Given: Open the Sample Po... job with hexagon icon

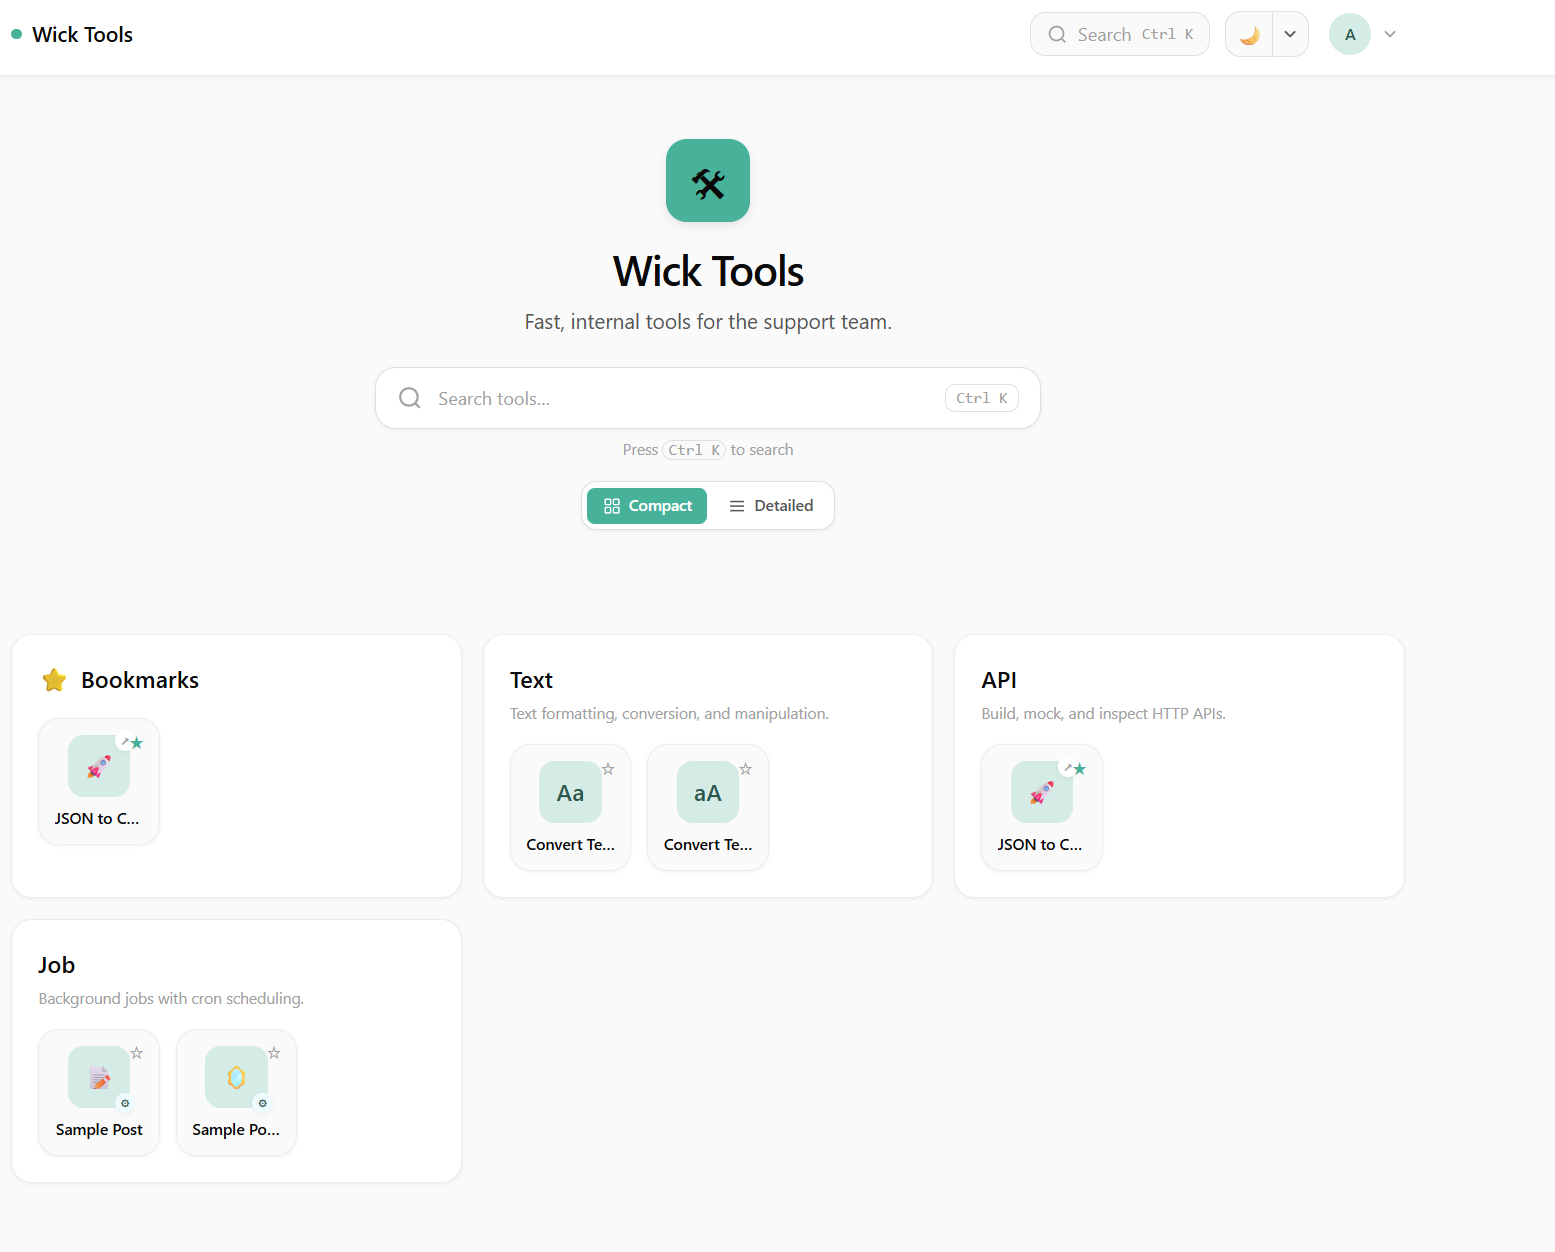Looking at the screenshot, I should (x=236, y=1092).
